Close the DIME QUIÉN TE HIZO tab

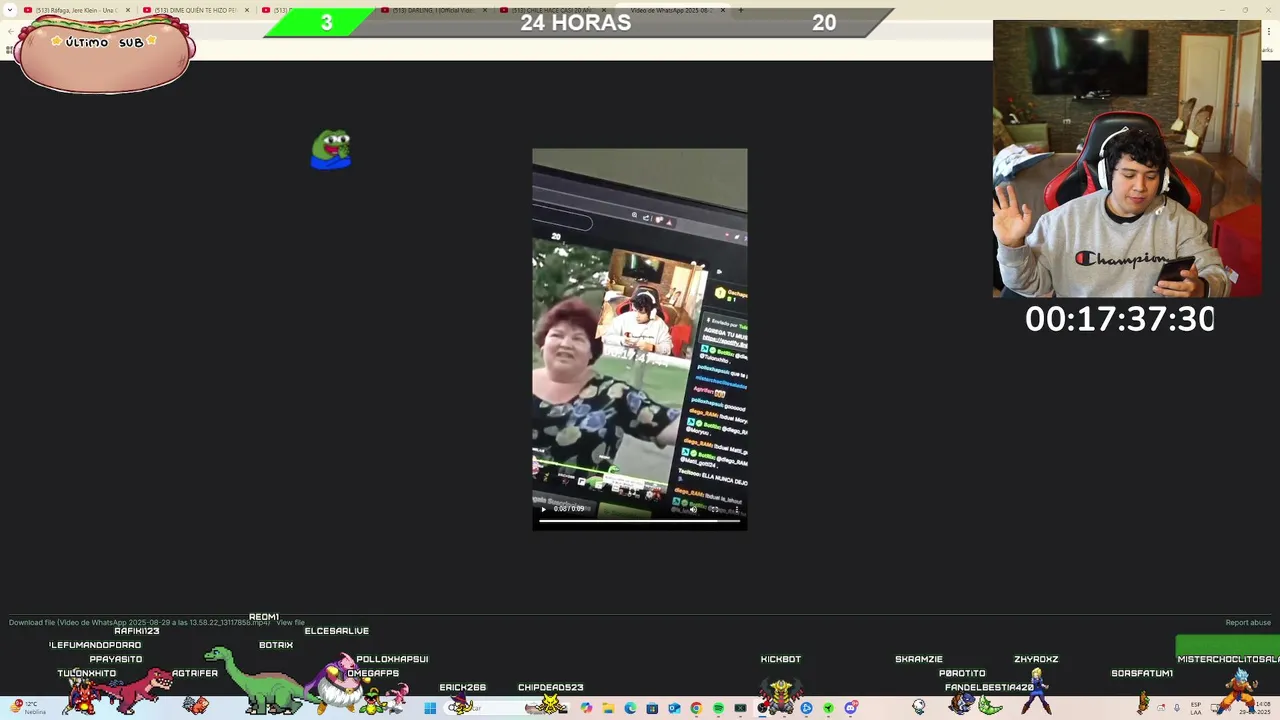pos(247,10)
